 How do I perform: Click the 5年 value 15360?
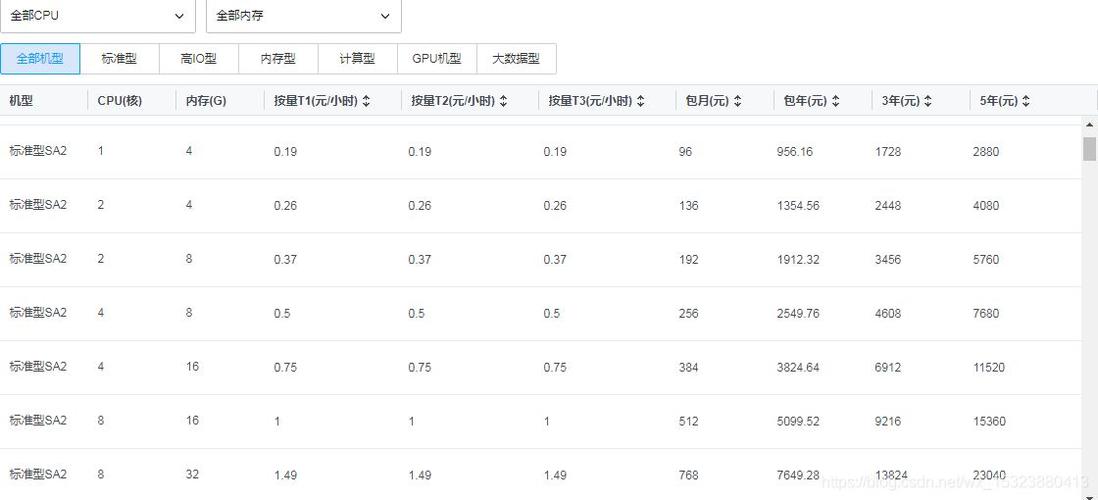pyautogui.click(x=989, y=422)
